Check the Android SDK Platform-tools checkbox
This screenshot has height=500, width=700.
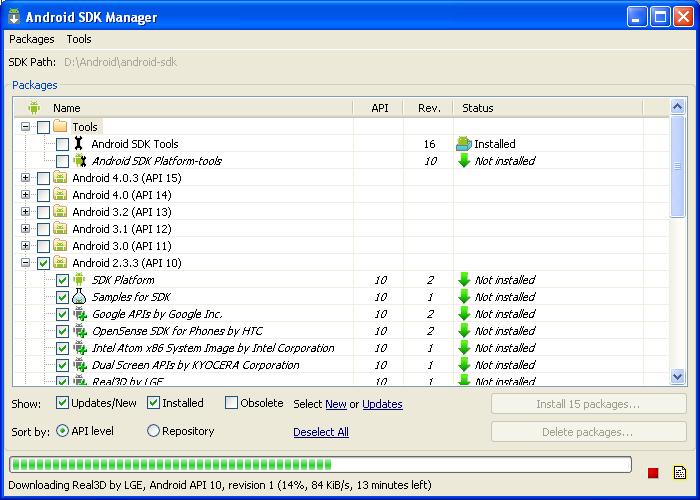point(62,161)
